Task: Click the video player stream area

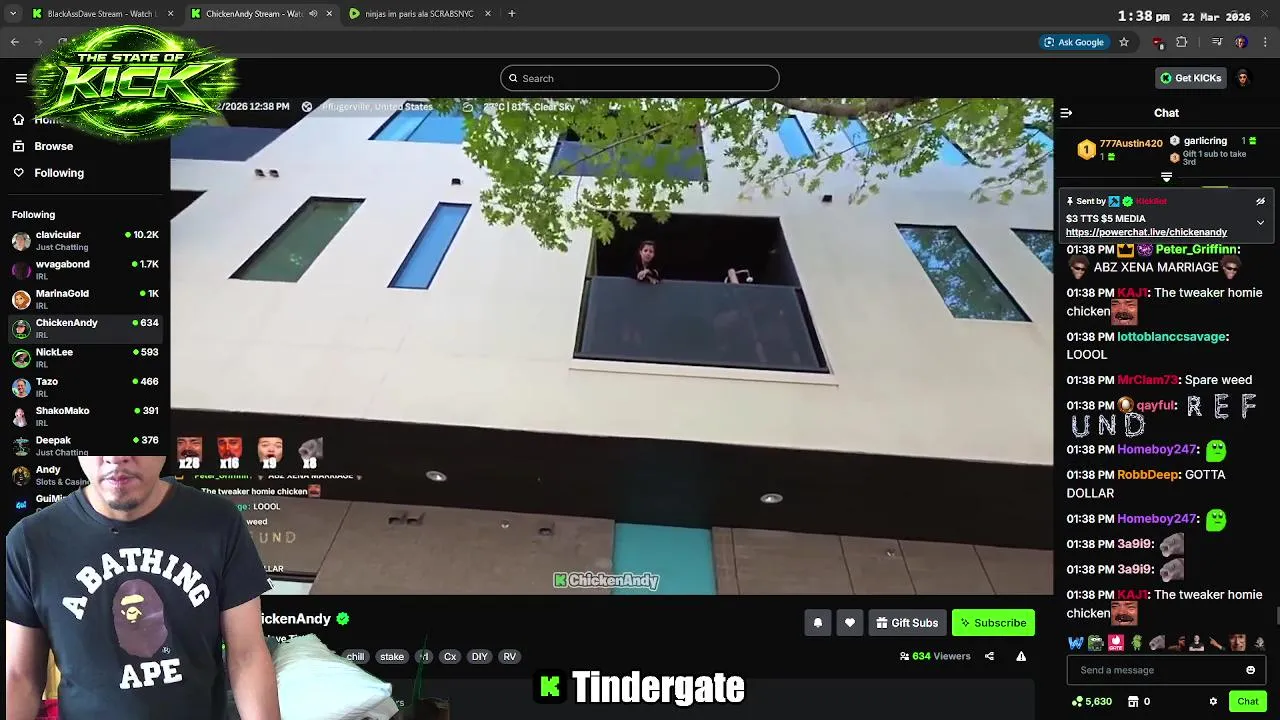Action: pos(612,346)
